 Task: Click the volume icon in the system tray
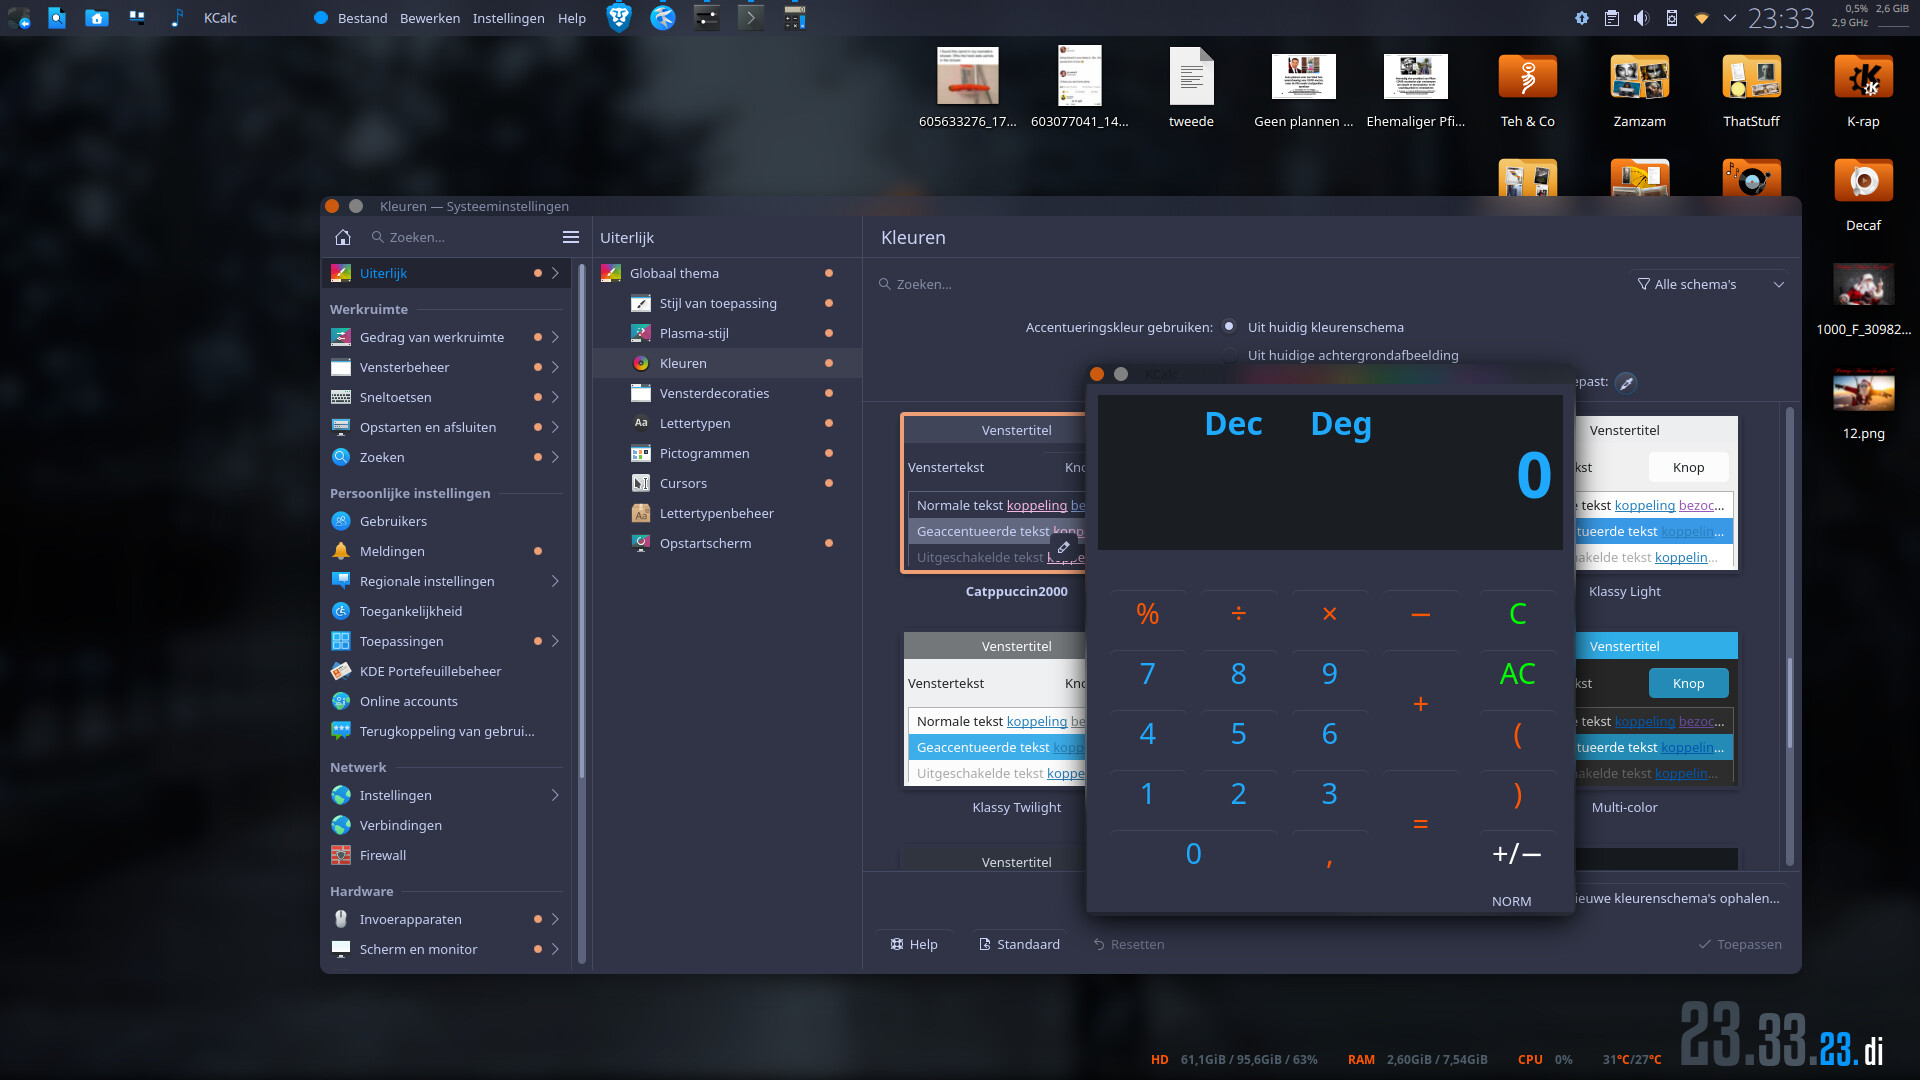[1641, 18]
